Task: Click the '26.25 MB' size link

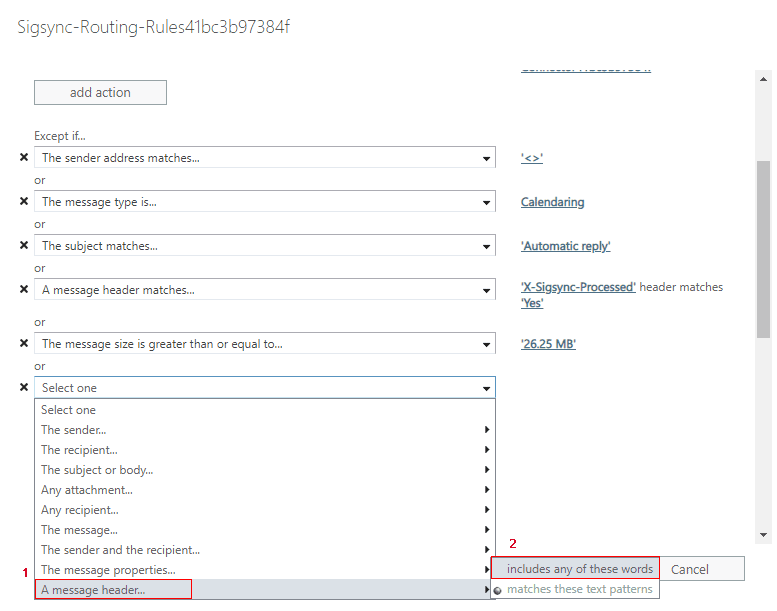Action: pos(548,344)
